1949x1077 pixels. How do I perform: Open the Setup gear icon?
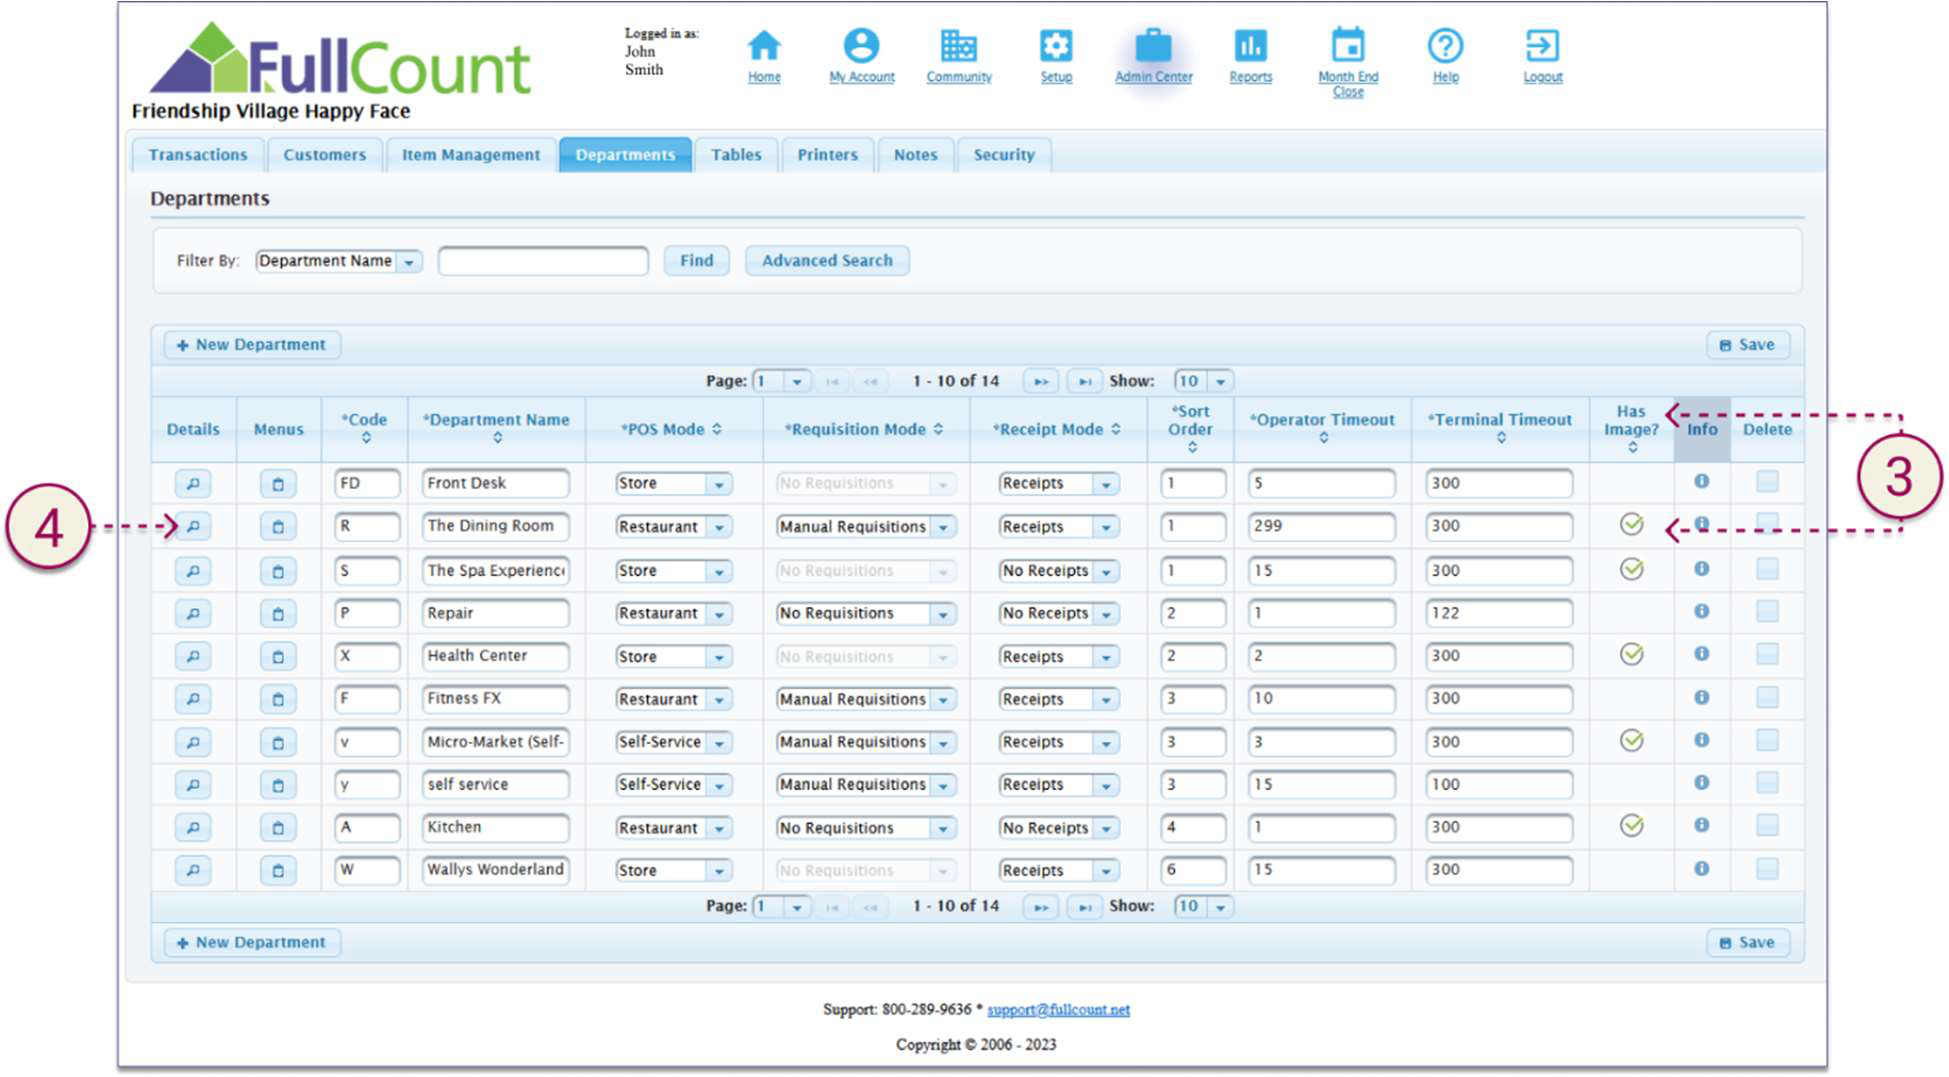(x=1055, y=46)
